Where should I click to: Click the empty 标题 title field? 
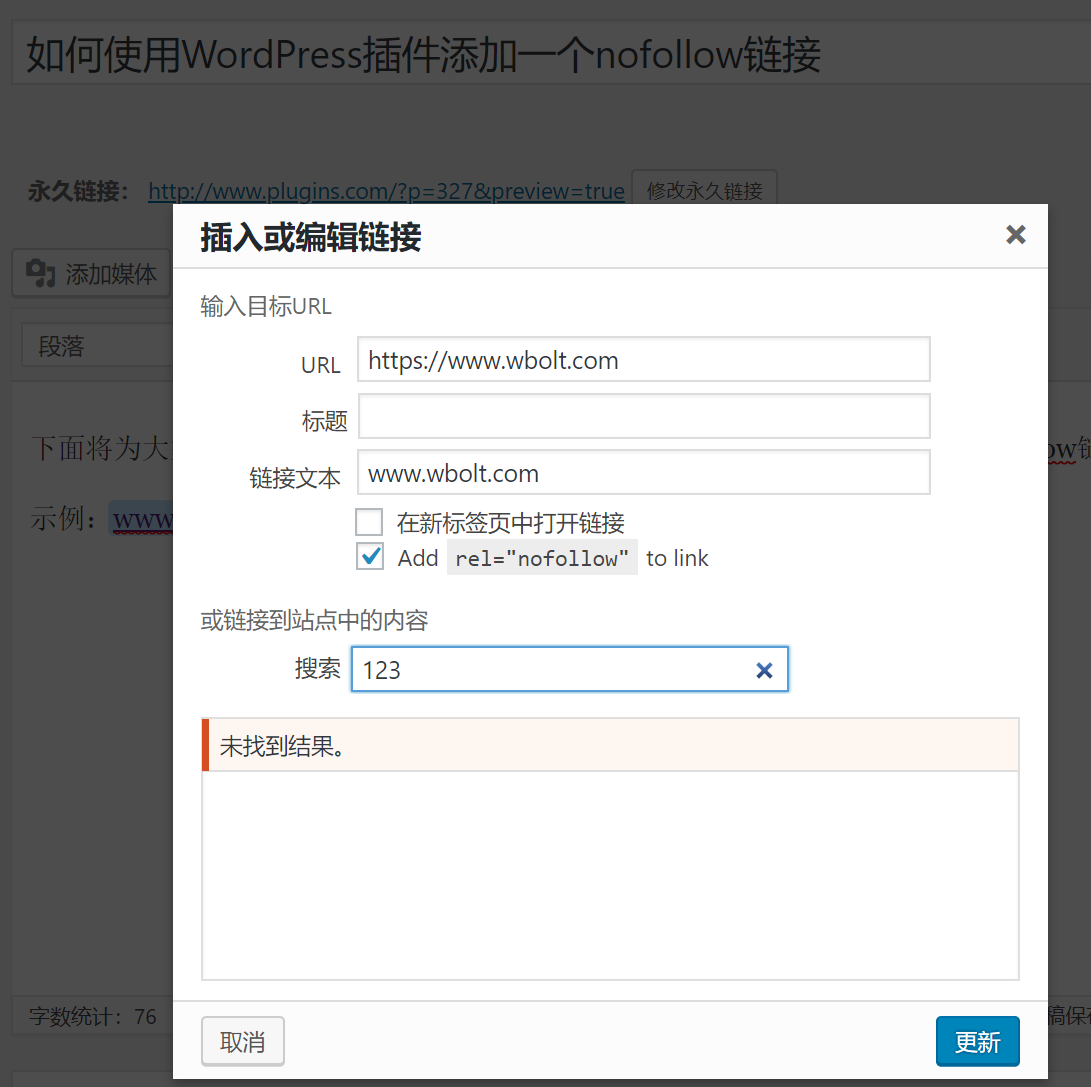pyautogui.click(x=644, y=415)
